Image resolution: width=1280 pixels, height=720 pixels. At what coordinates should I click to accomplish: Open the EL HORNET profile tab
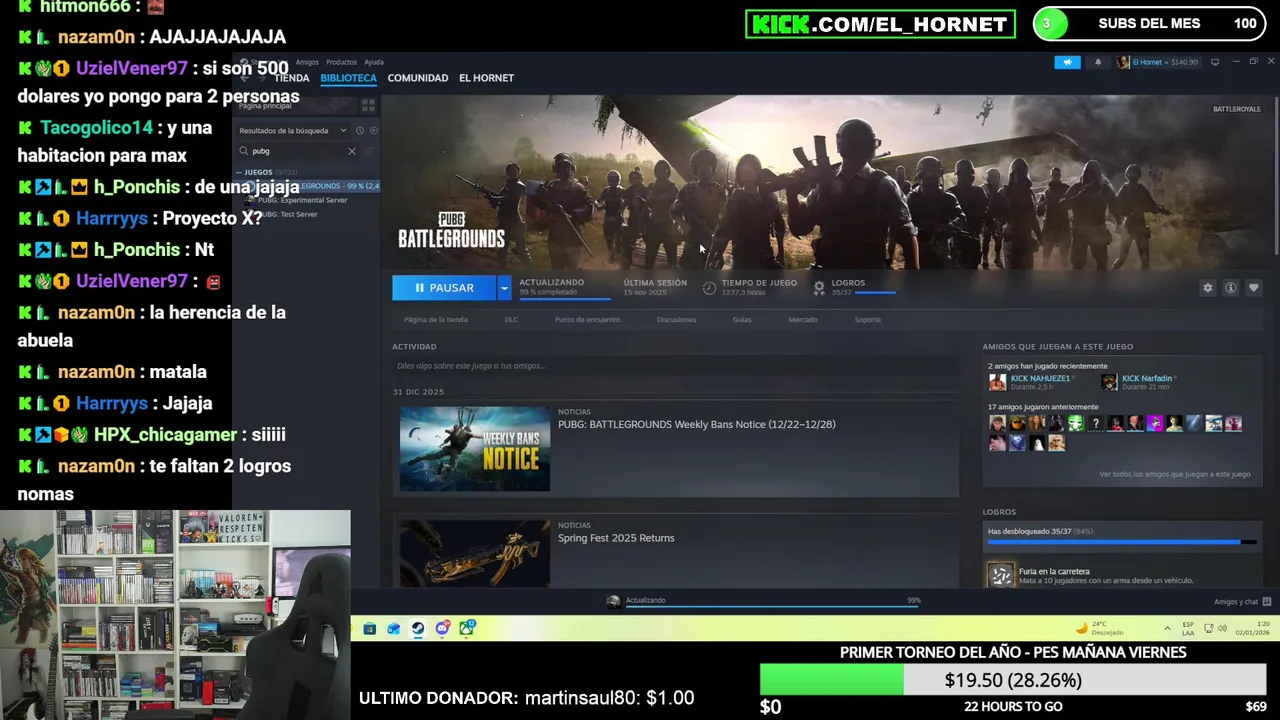486,78
